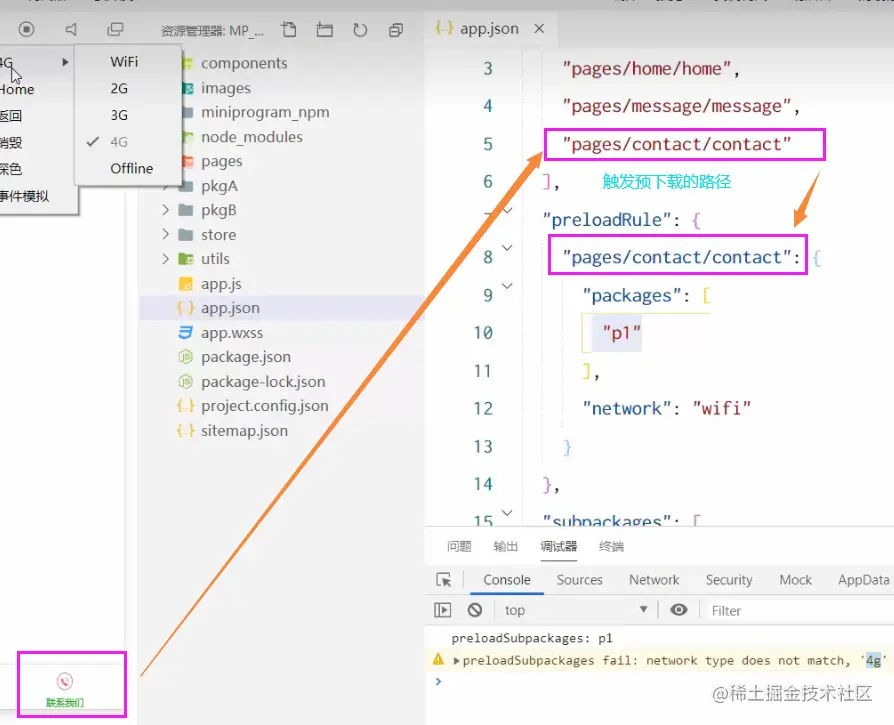
Task: Select Offline network option
Action: [x=131, y=169]
